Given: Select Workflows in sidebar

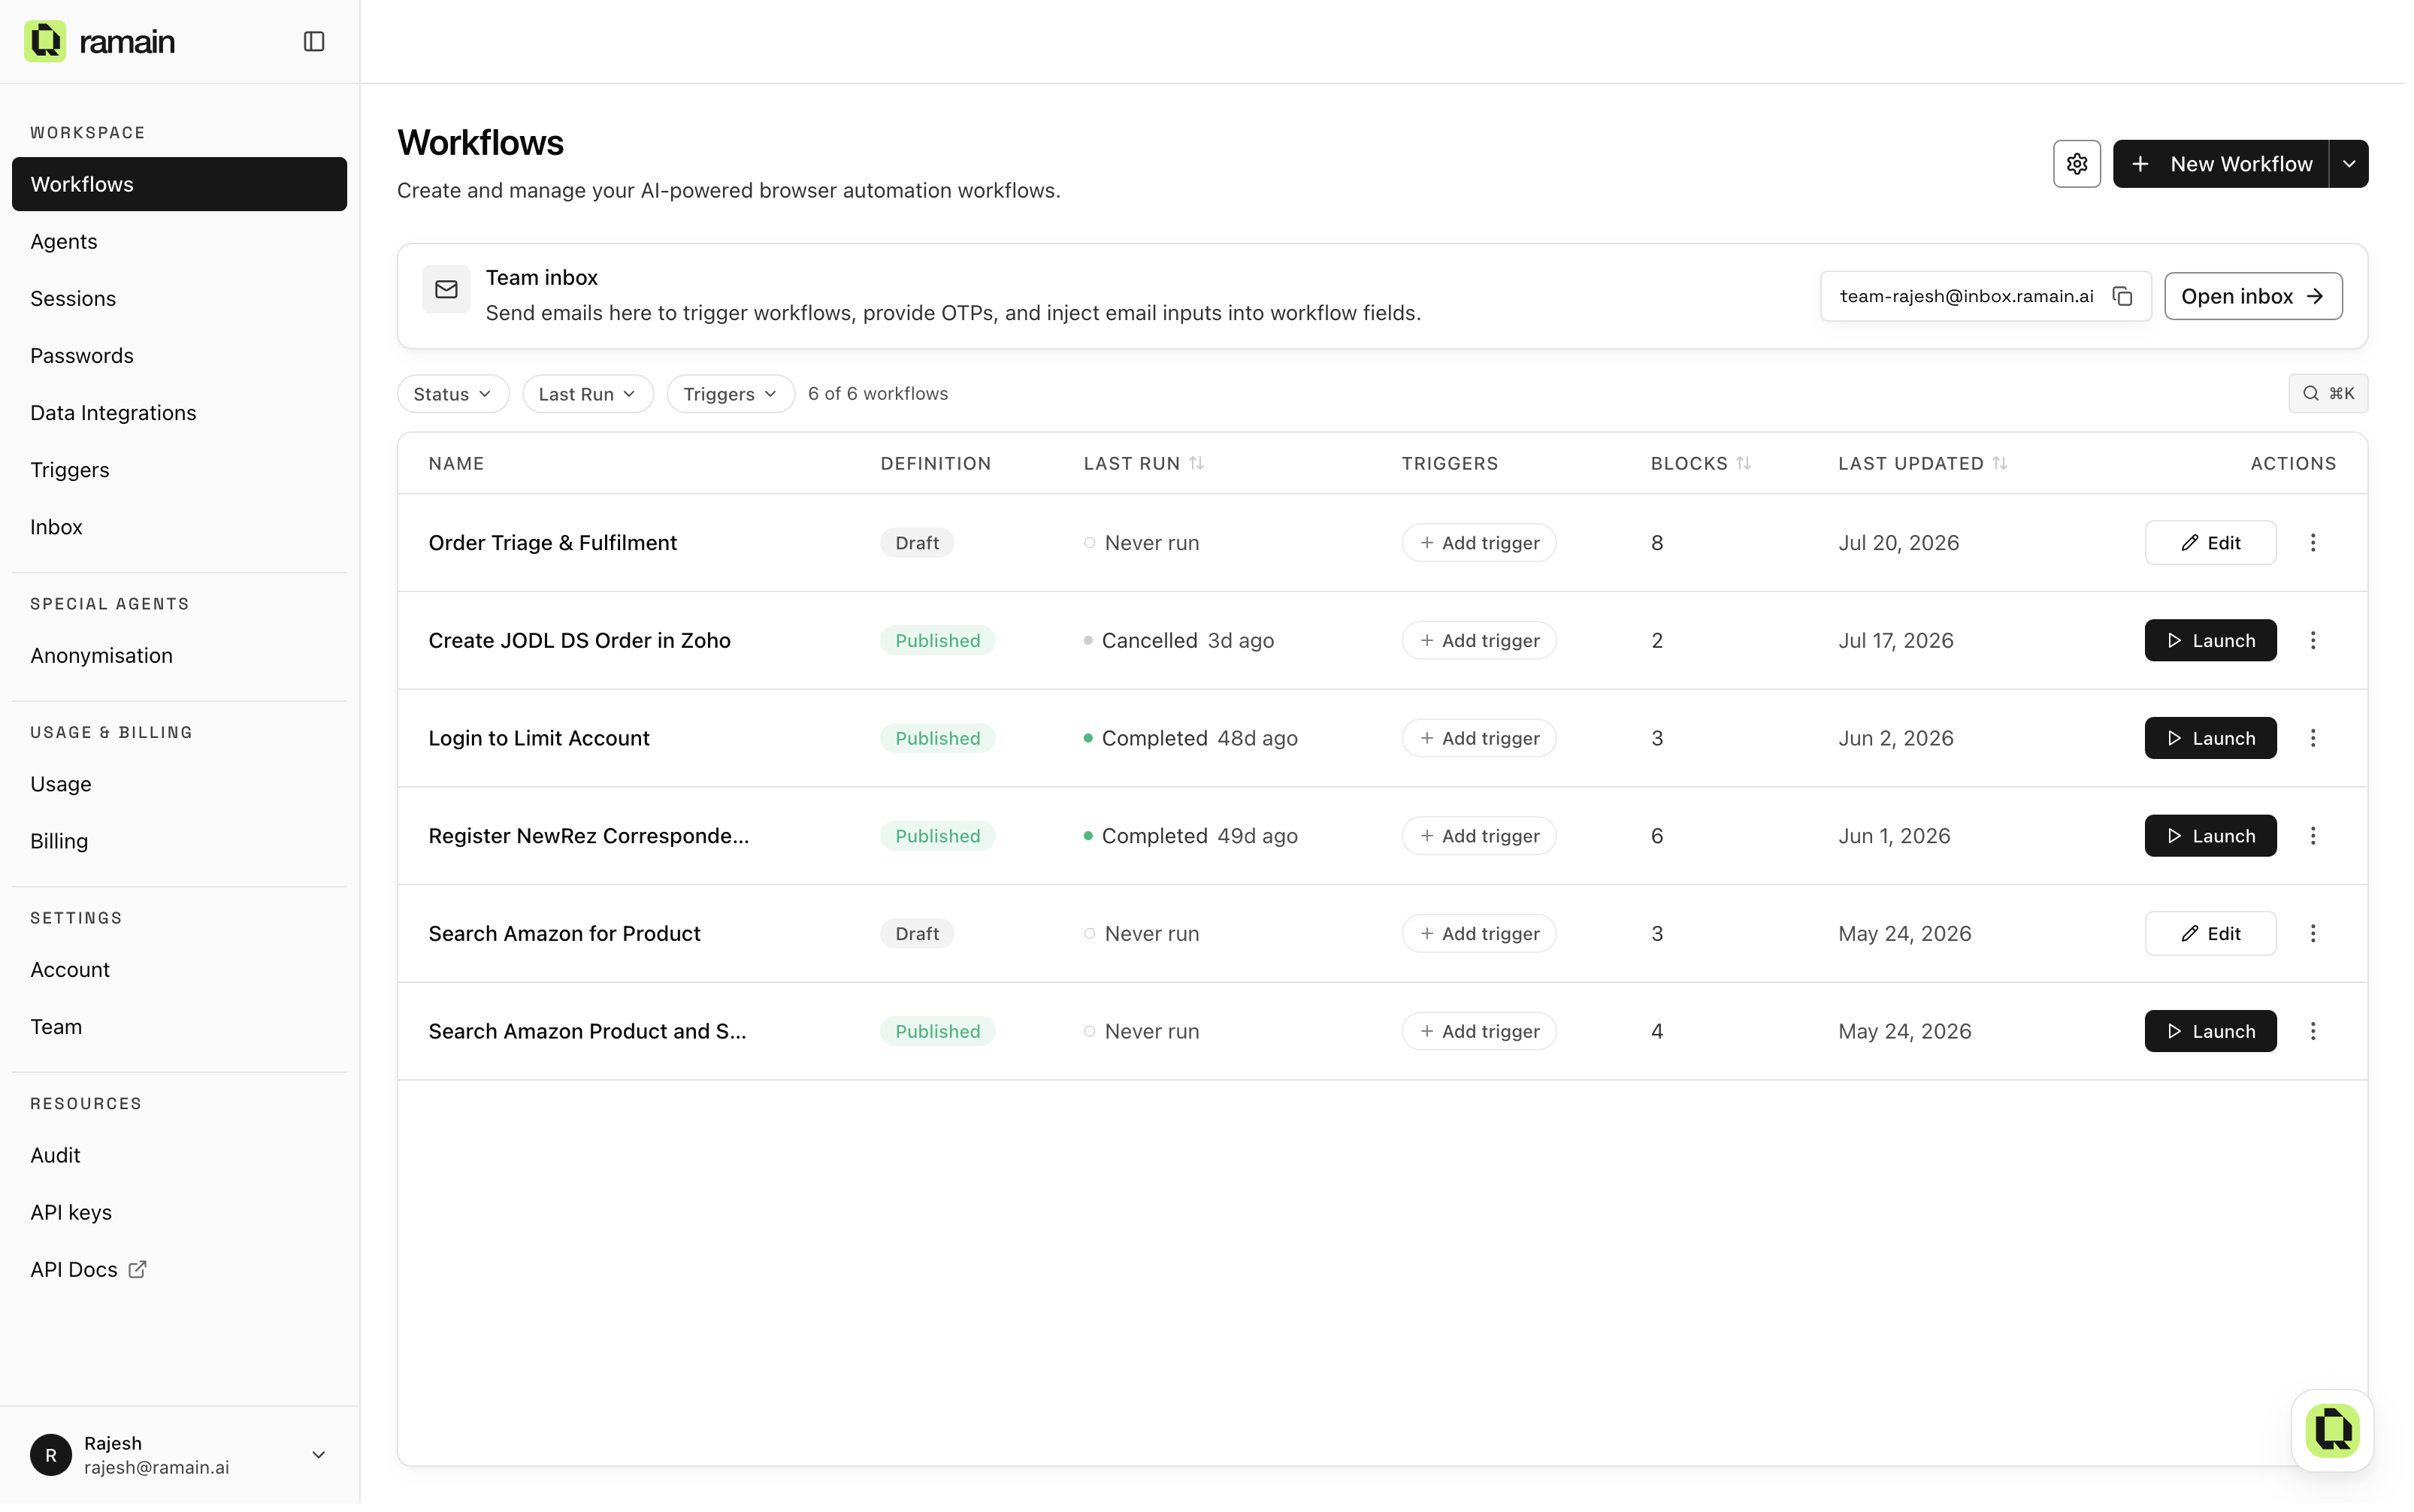Looking at the screenshot, I should click(x=180, y=184).
